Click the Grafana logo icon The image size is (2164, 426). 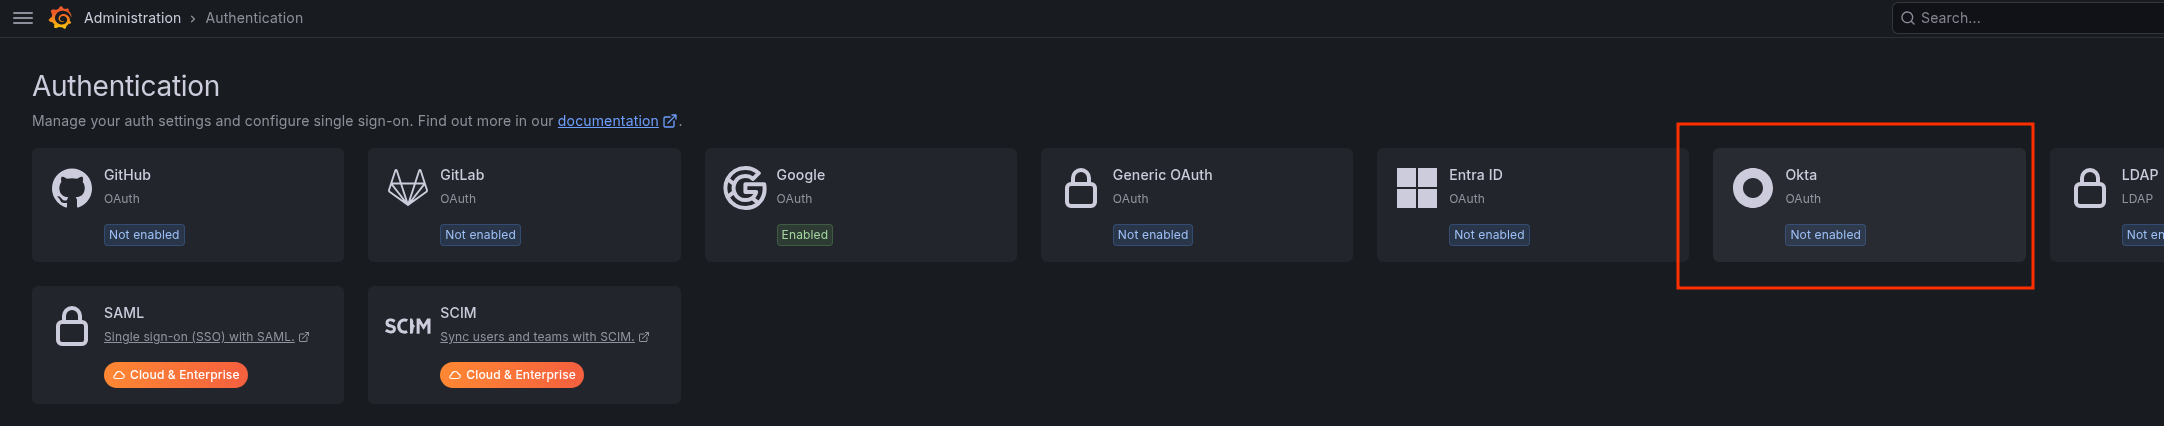(x=60, y=18)
